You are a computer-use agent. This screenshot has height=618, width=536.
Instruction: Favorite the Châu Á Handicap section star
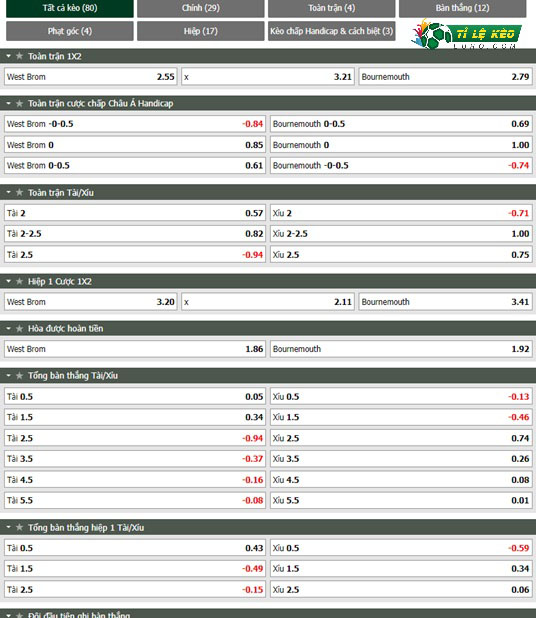click(x=19, y=104)
